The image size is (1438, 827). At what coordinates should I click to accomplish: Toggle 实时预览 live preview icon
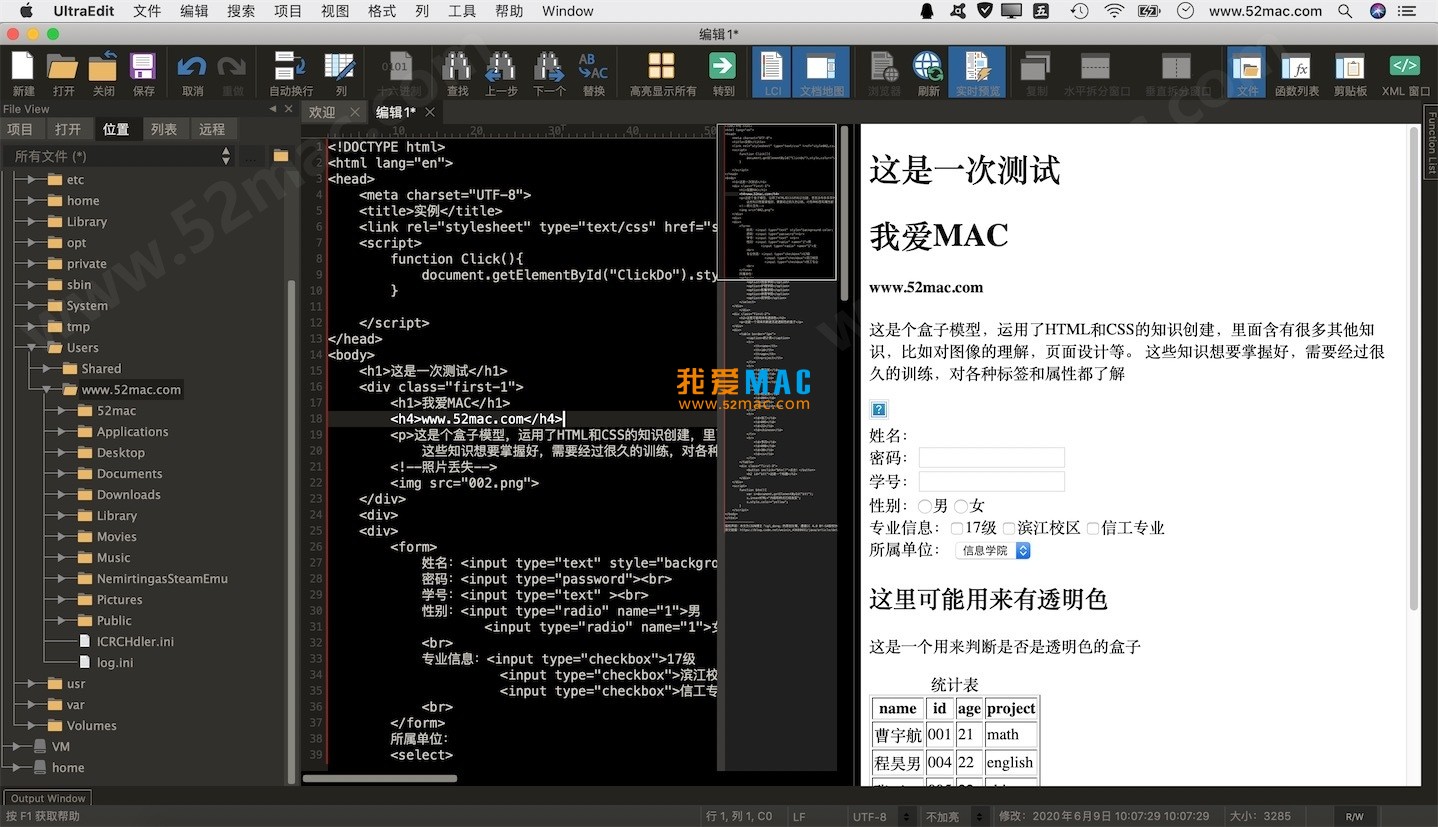coord(977,67)
